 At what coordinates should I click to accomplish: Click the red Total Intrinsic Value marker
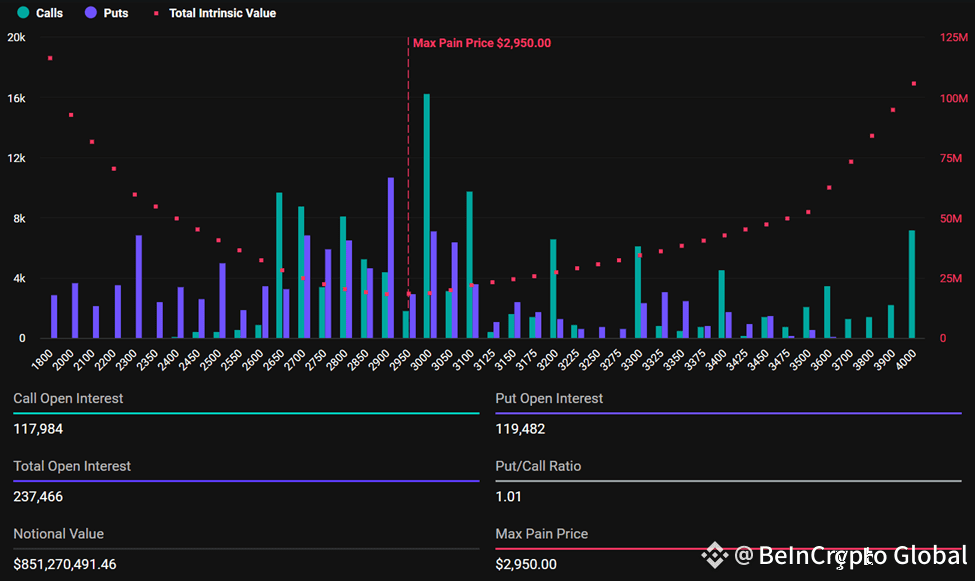click(156, 13)
